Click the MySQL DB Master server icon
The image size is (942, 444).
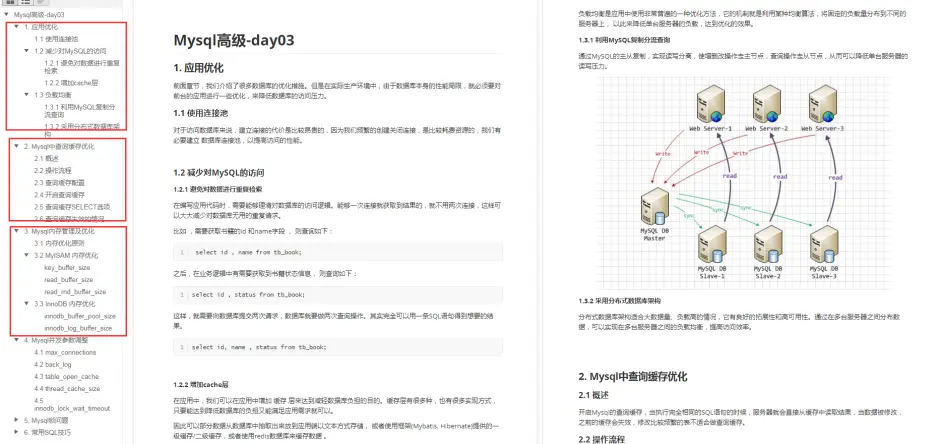[x=654, y=205]
